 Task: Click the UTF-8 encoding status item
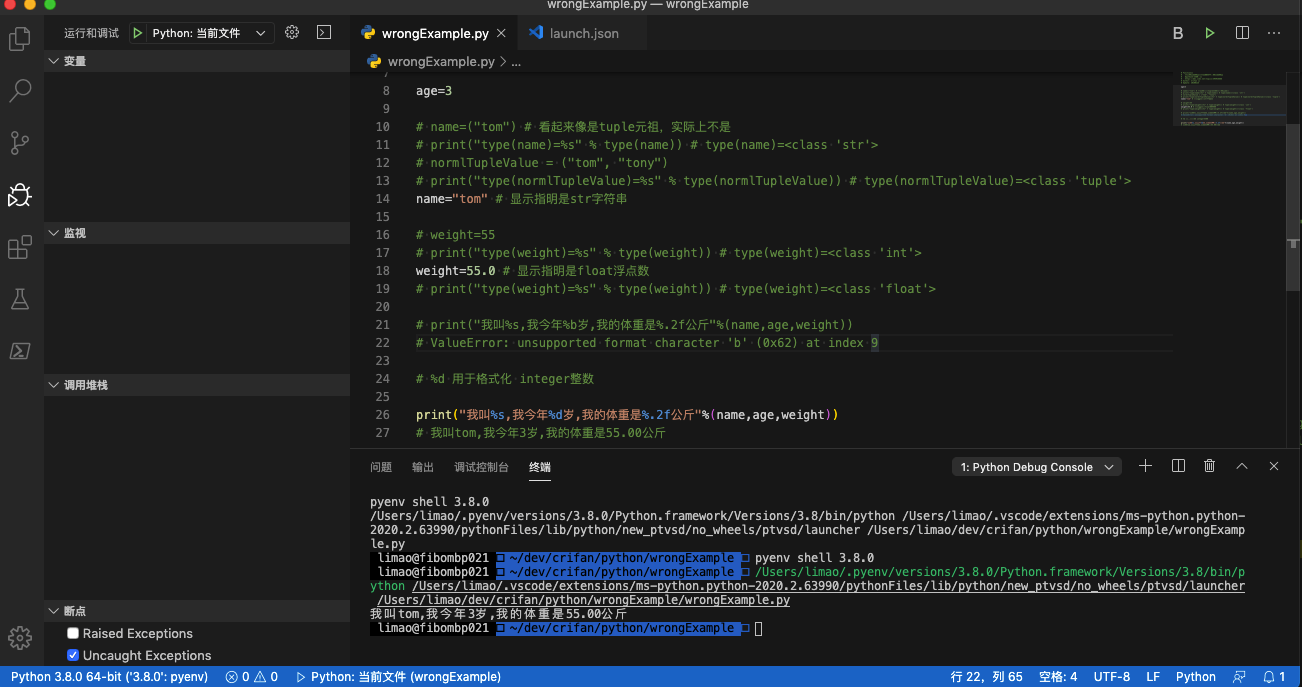tap(1111, 677)
